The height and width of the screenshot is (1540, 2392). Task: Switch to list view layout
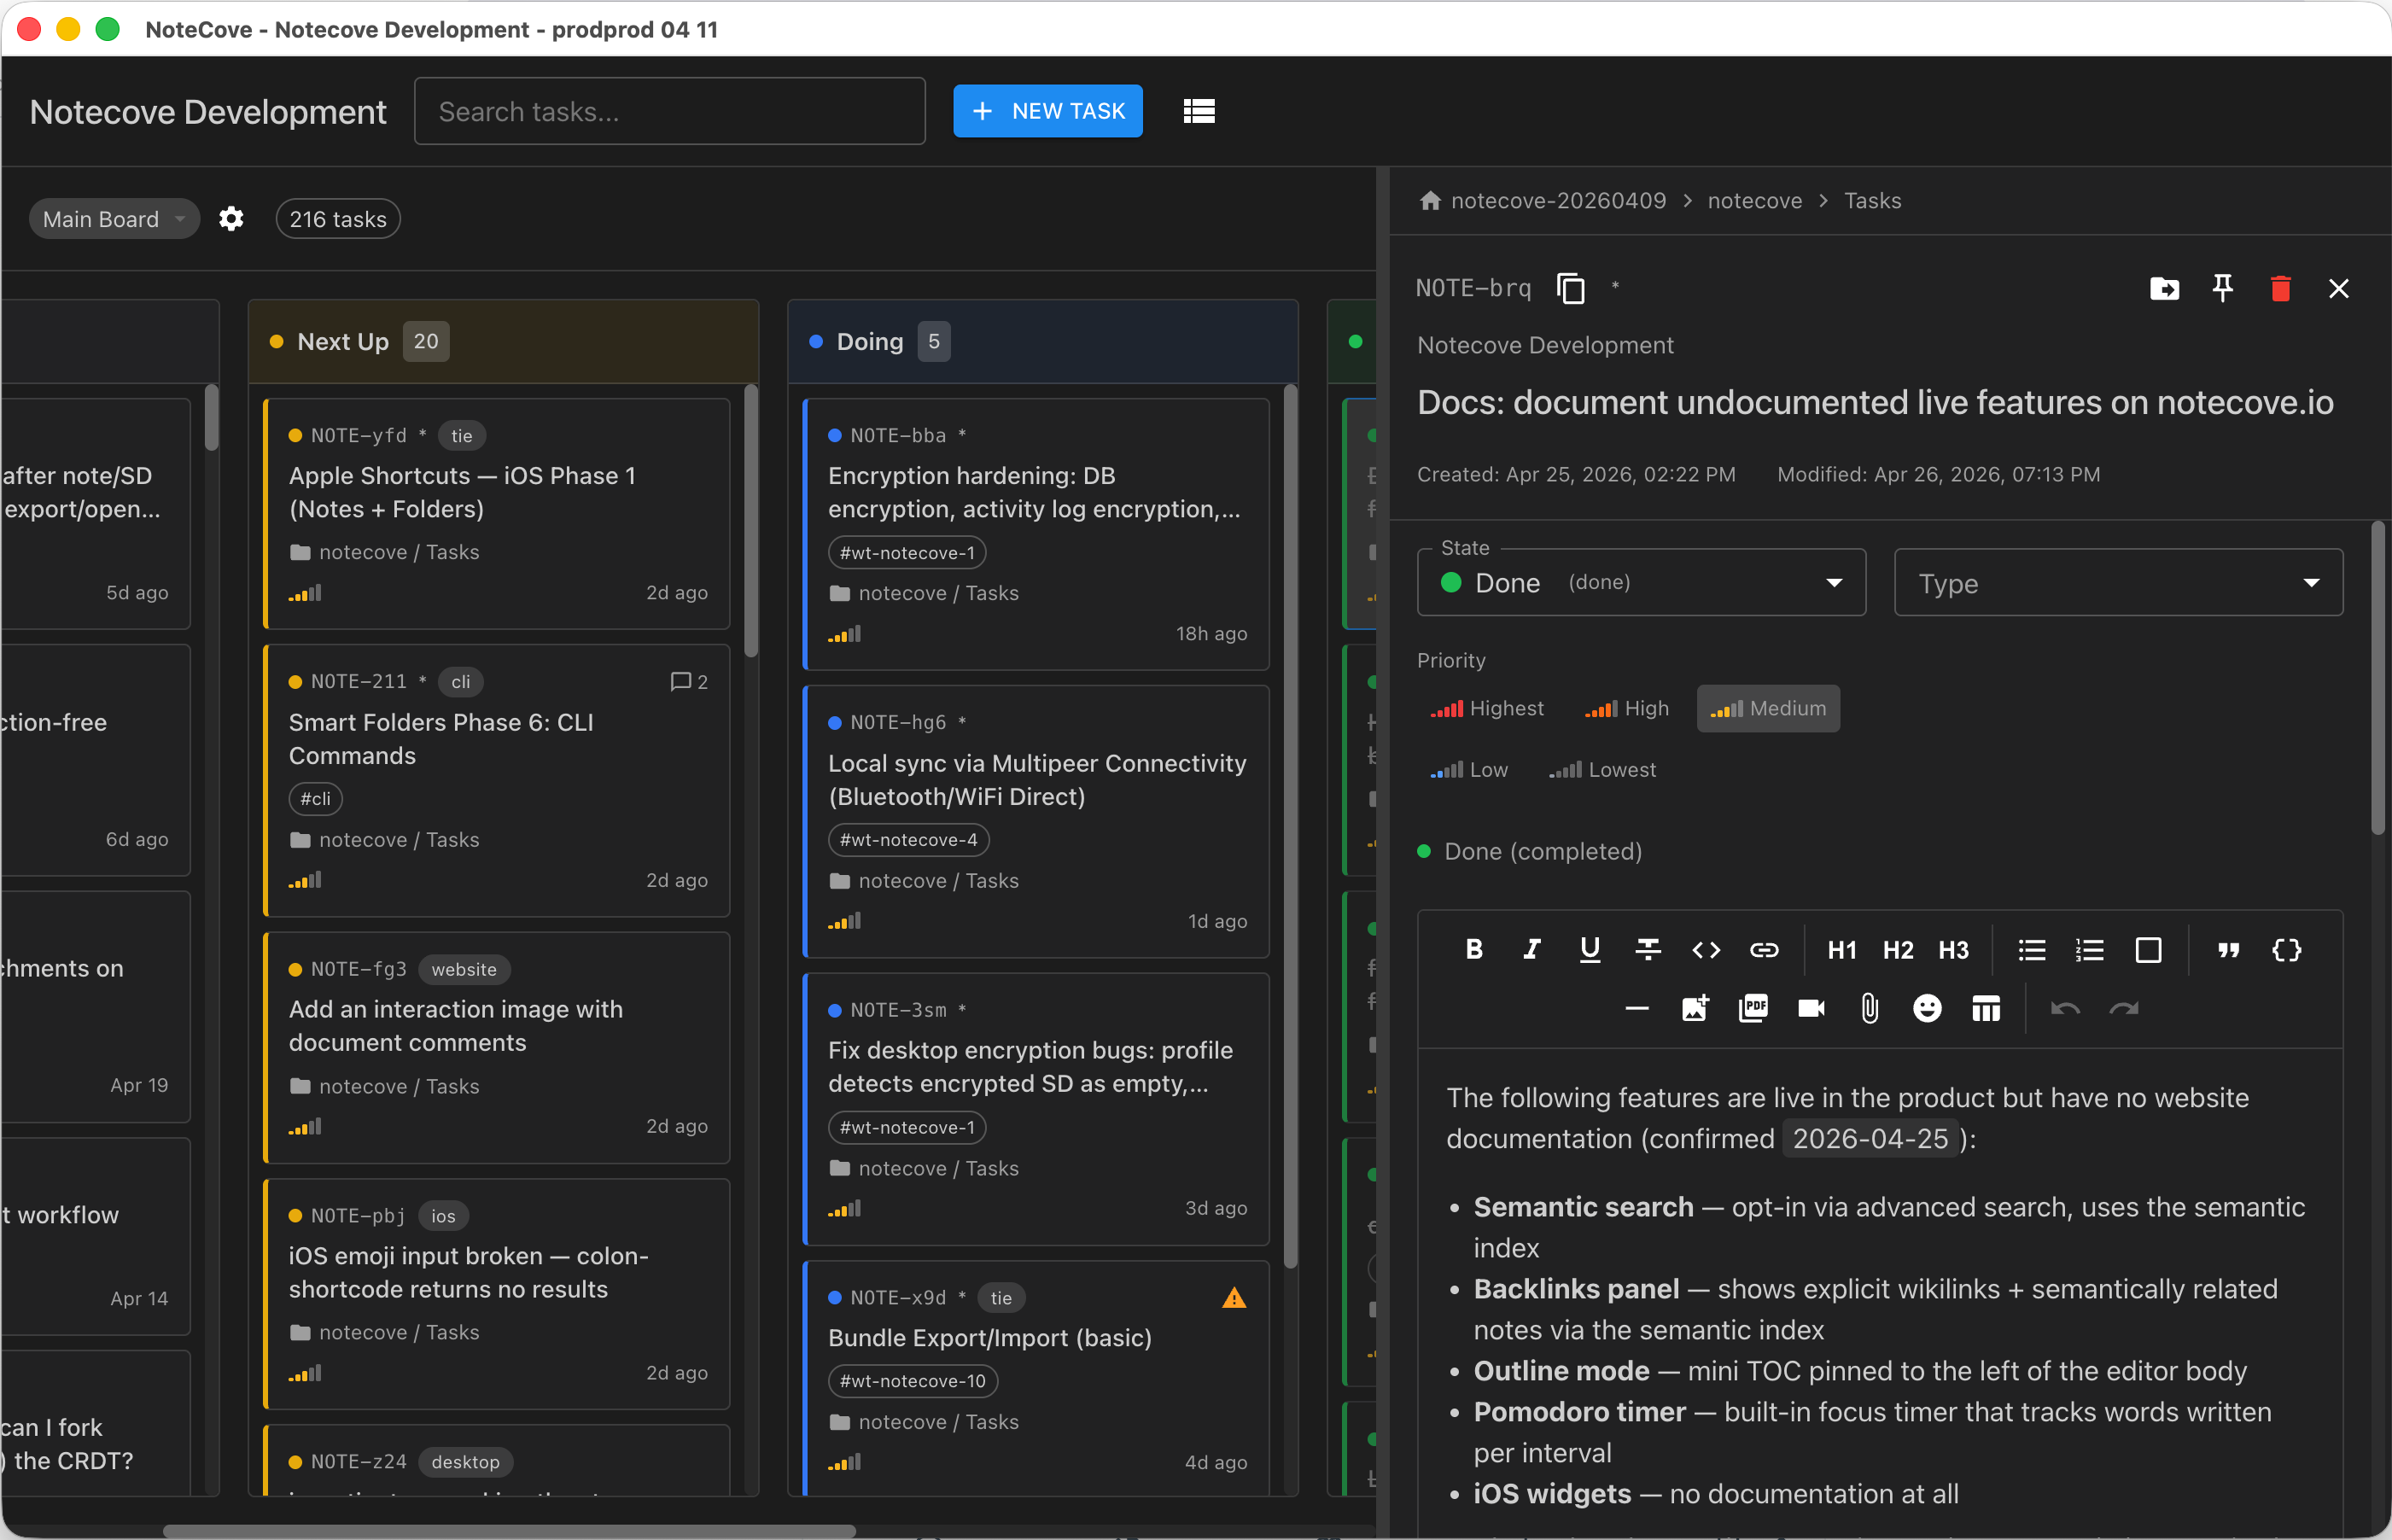[1198, 111]
